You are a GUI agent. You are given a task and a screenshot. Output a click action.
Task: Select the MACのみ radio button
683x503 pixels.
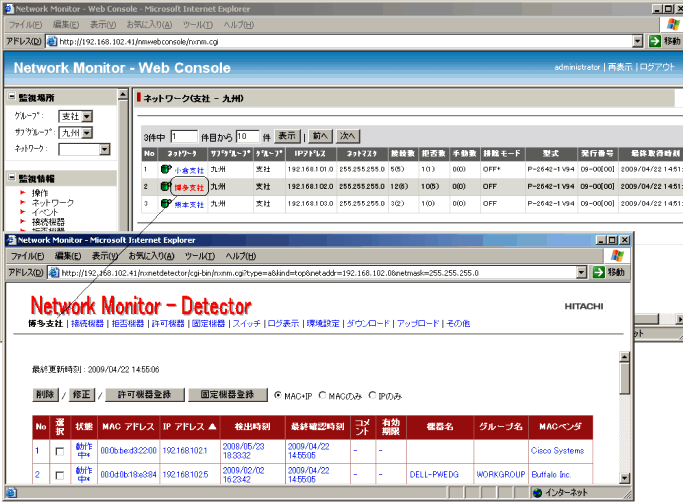coord(325,394)
